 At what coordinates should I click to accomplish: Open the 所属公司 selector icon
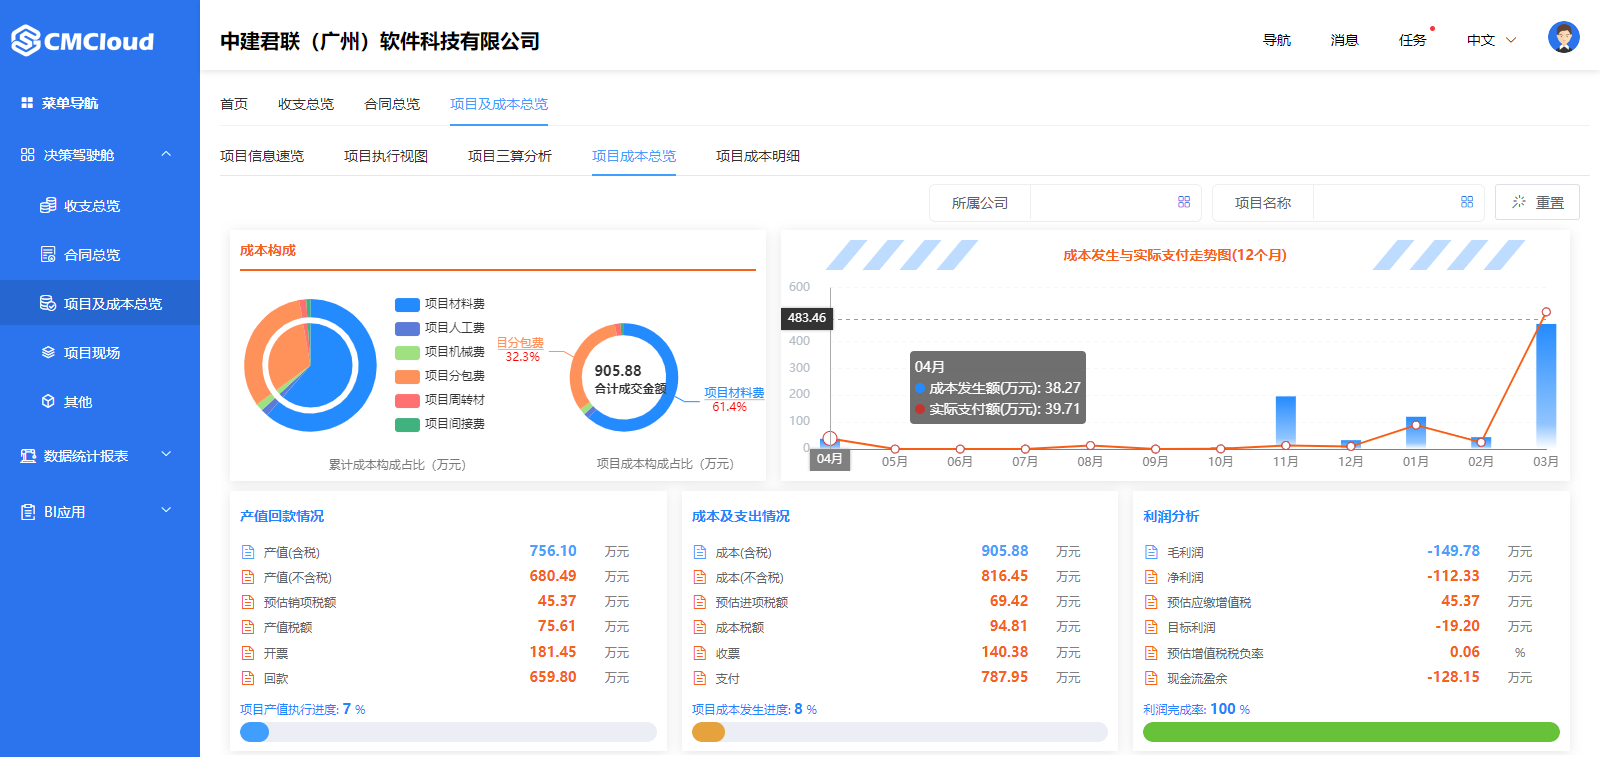pos(1184,202)
